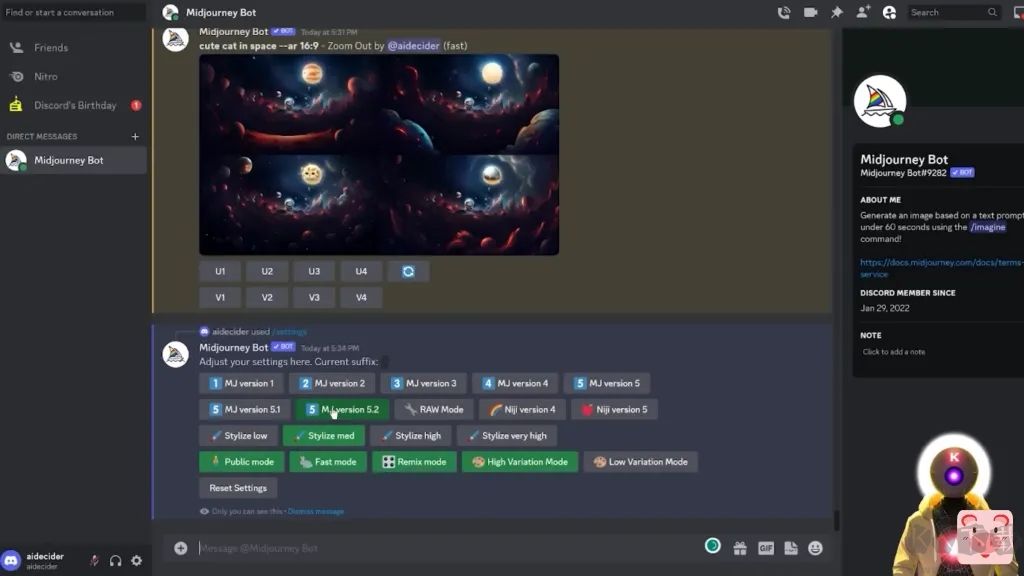Add friends to DM icon
Viewport: 1024px width, 576px height.
pos(863,12)
